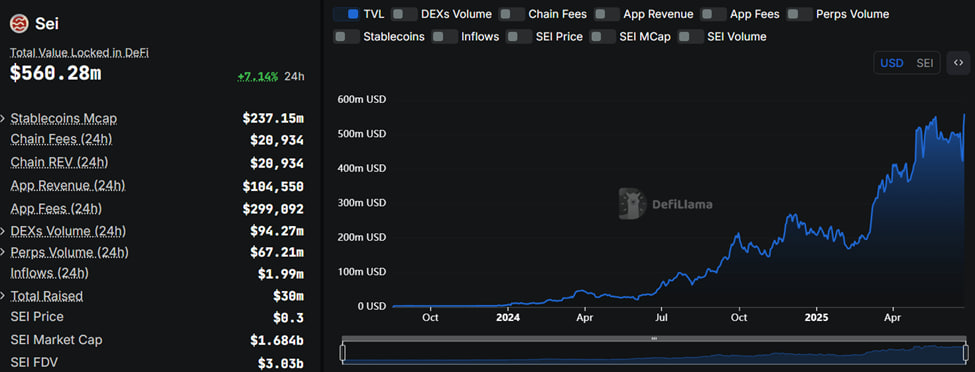Screen dimensions: 975x372
Task: Click the range slider top drag bar
Action: pyautogui.click(x=654, y=339)
